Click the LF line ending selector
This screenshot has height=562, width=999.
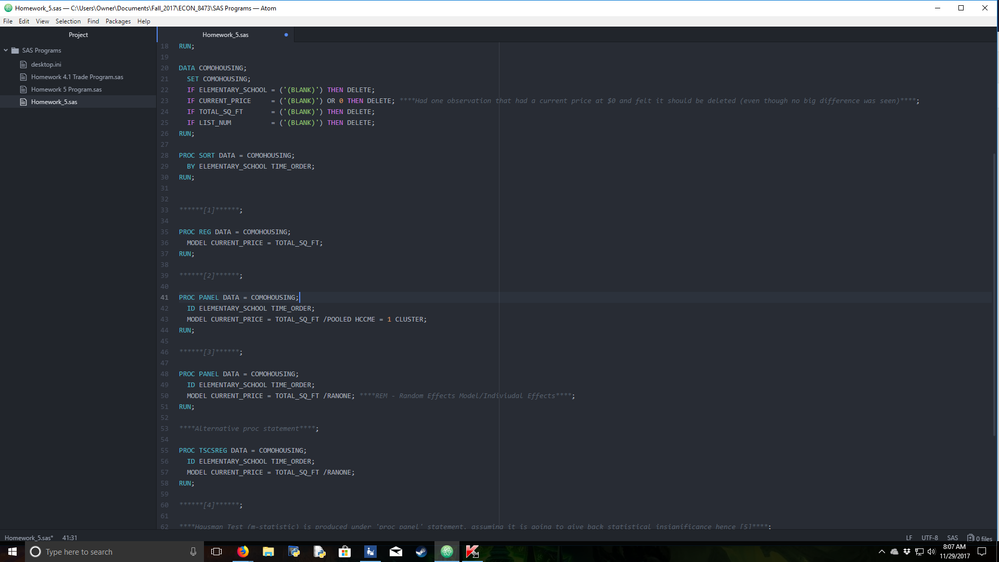coord(909,538)
